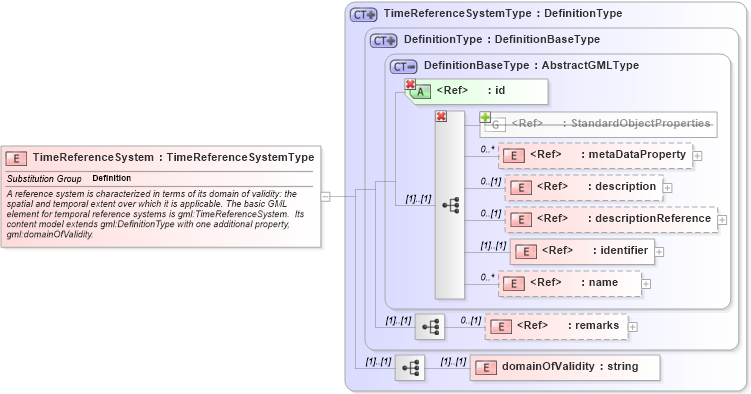Select DefinitionBaseType : AbstractGMLType title
Screen dimensions: 751x394
531,65
